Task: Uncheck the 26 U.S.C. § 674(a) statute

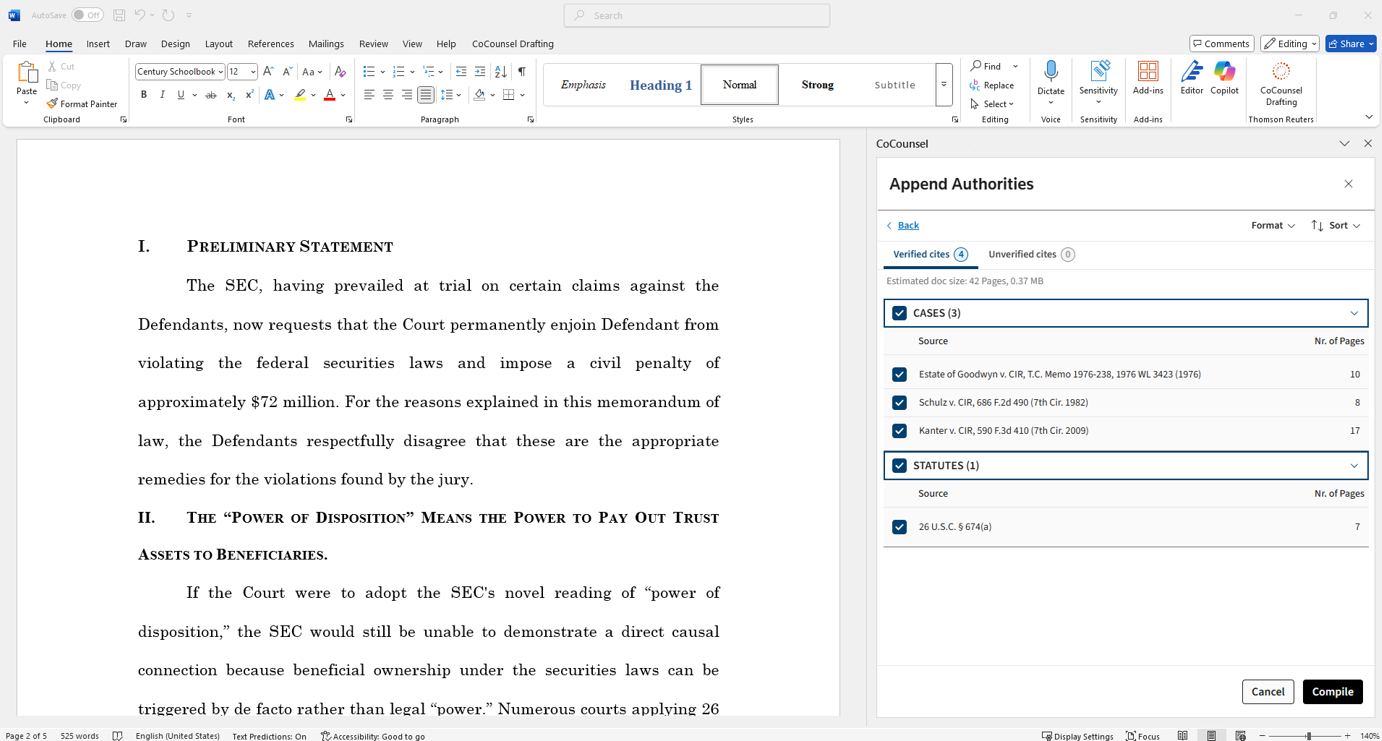Action: coord(899,527)
